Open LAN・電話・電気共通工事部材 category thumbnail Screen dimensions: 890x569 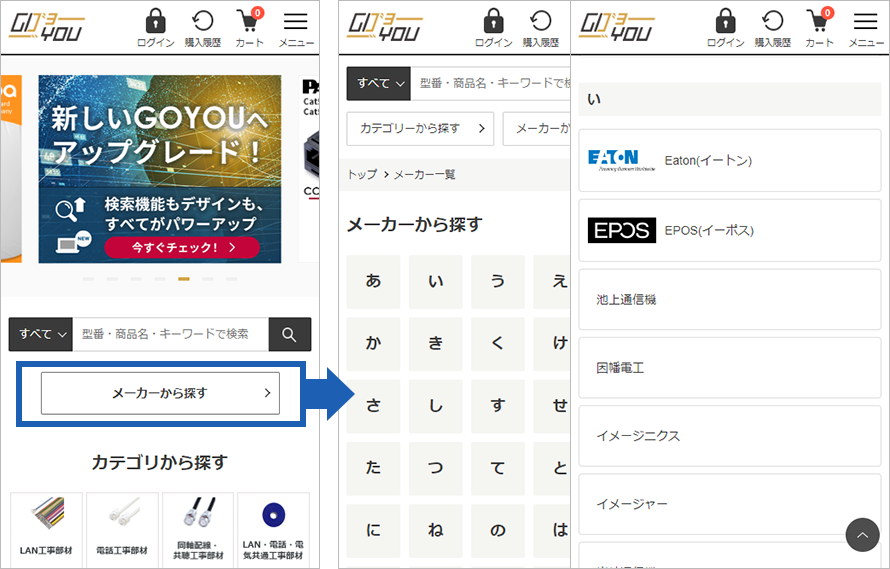tap(274, 528)
